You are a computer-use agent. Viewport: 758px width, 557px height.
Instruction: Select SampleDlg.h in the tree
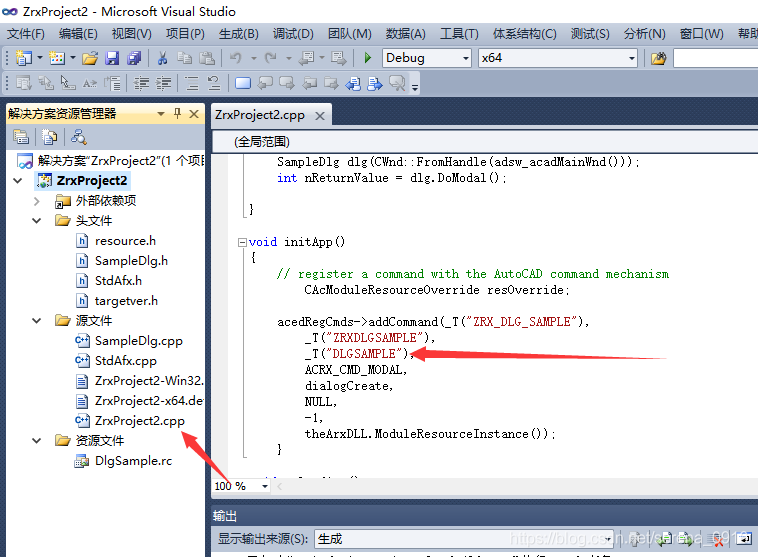[131, 261]
